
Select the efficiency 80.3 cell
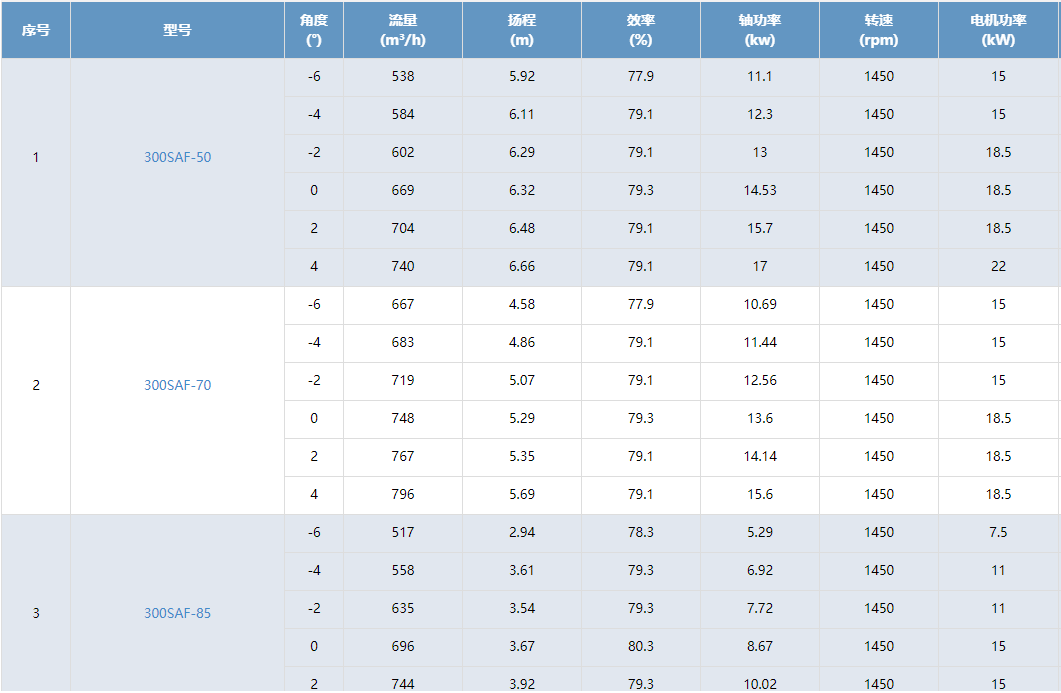coord(641,646)
